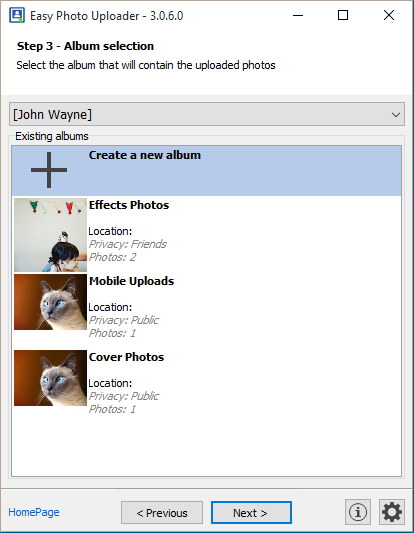
Task: Close the Easy Photo Uploader window
Action: pos(389,15)
